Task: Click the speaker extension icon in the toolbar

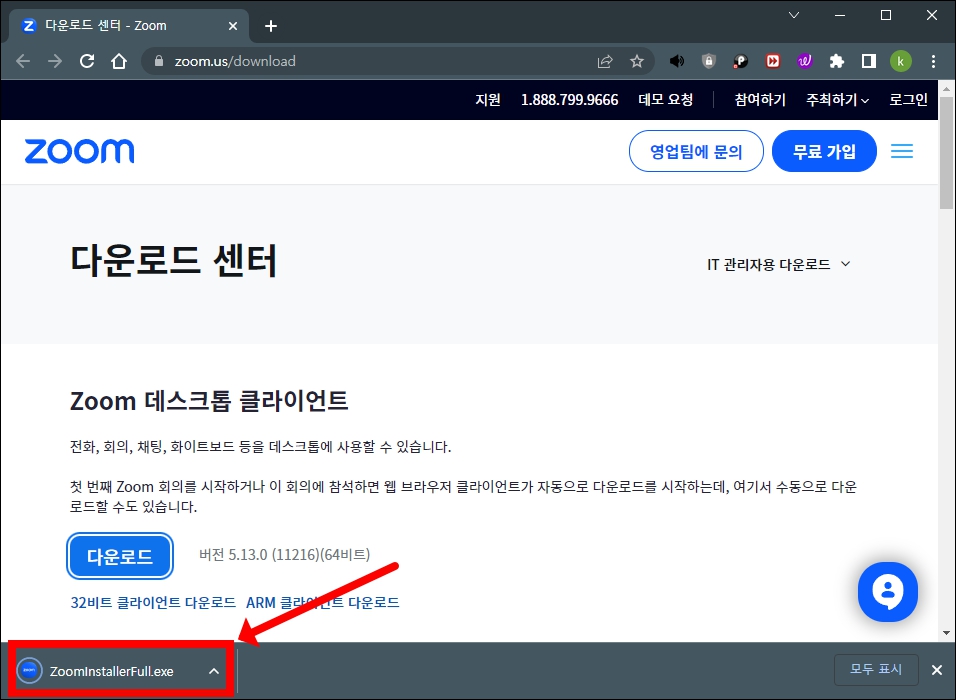Action: coord(677,61)
